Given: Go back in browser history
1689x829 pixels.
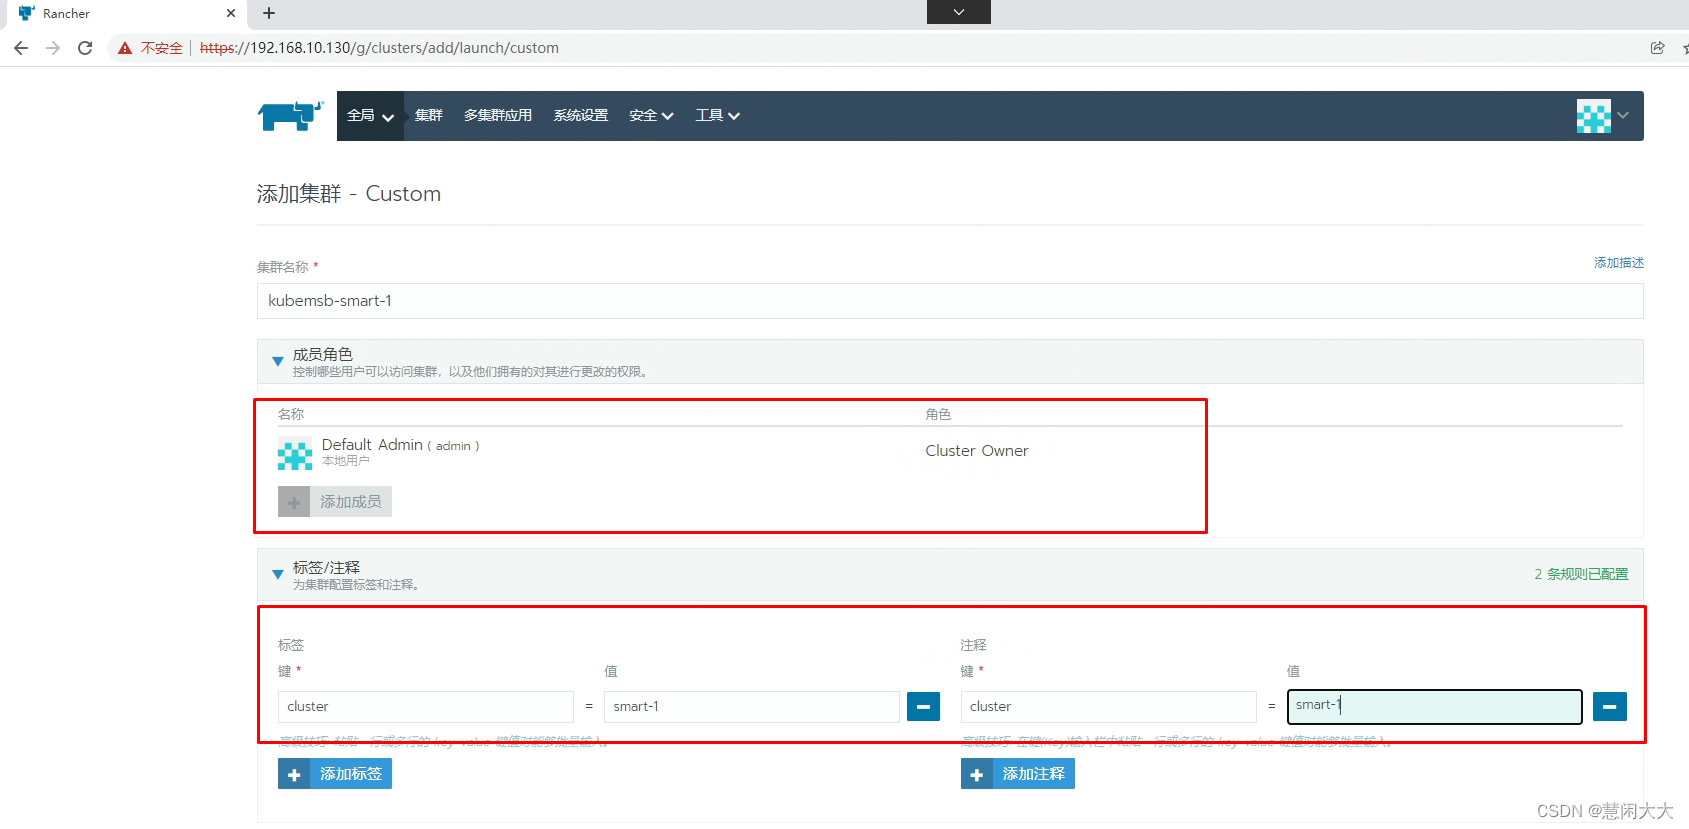Looking at the screenshot, I should click(x=21, y=48).
